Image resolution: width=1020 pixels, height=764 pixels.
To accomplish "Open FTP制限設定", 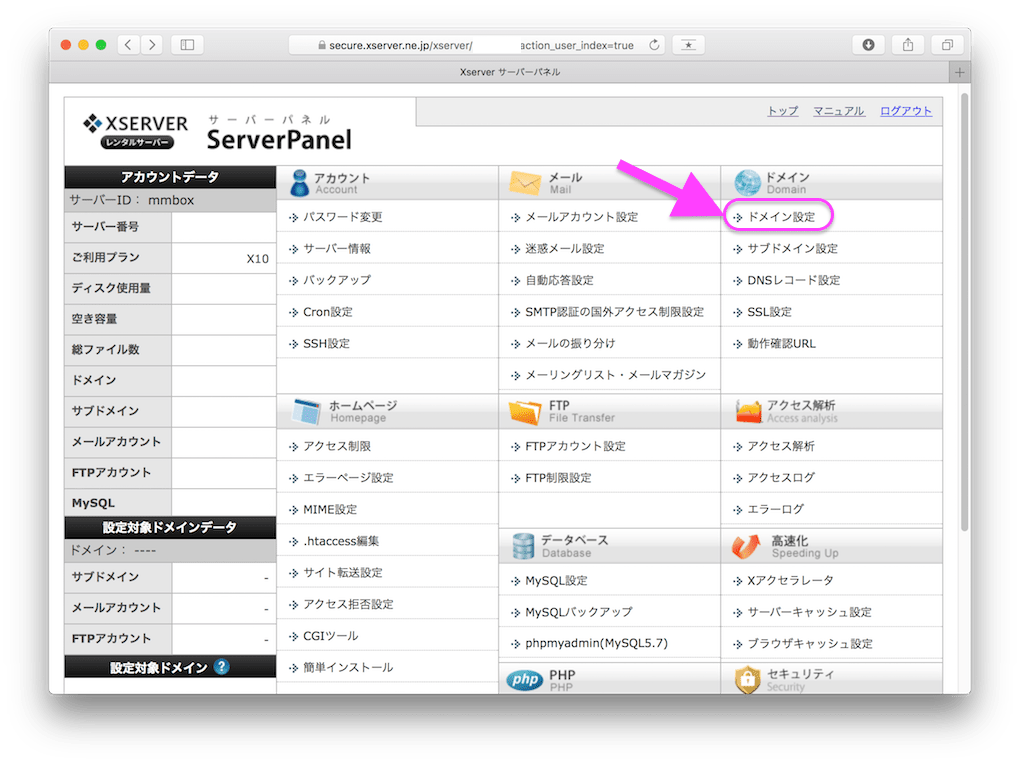I will 558,478.
